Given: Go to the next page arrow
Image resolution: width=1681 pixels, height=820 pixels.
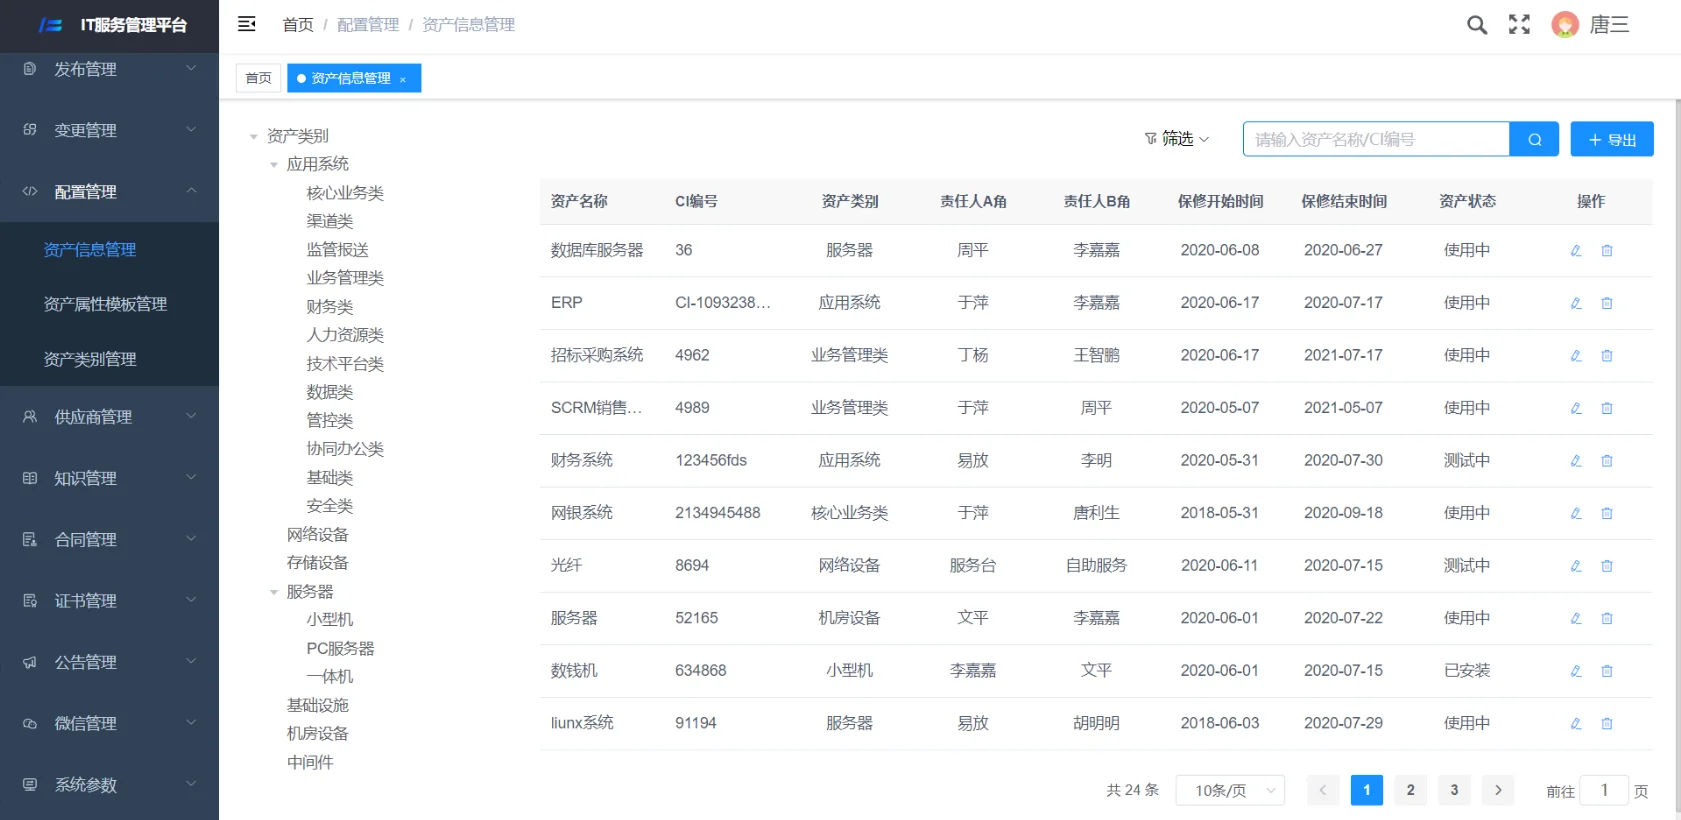Looking at the screenshot, I should point(1498,790).
